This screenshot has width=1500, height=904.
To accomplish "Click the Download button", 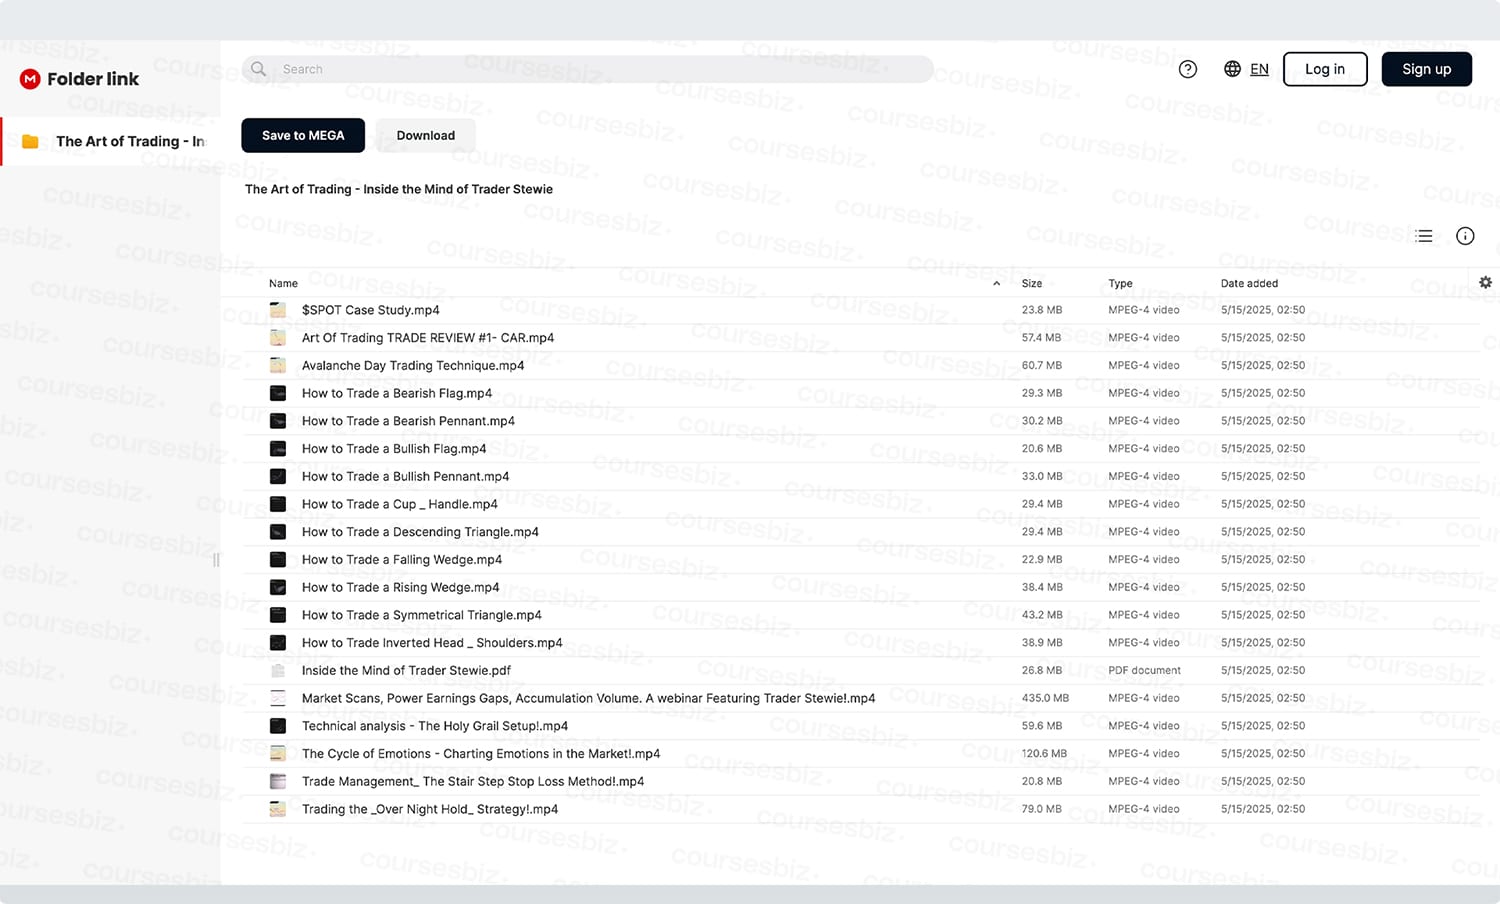I will pos(425,135).
